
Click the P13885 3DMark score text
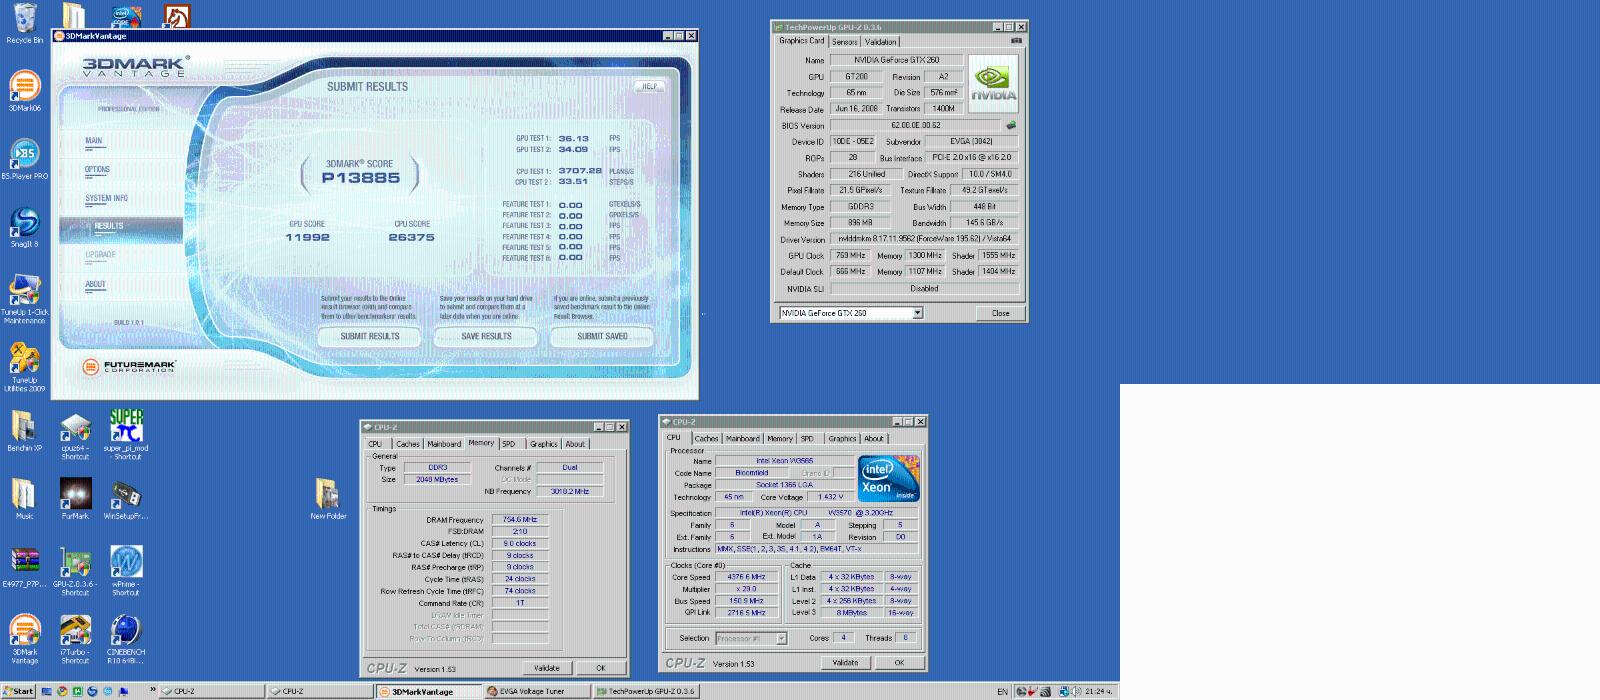(360, 178)
